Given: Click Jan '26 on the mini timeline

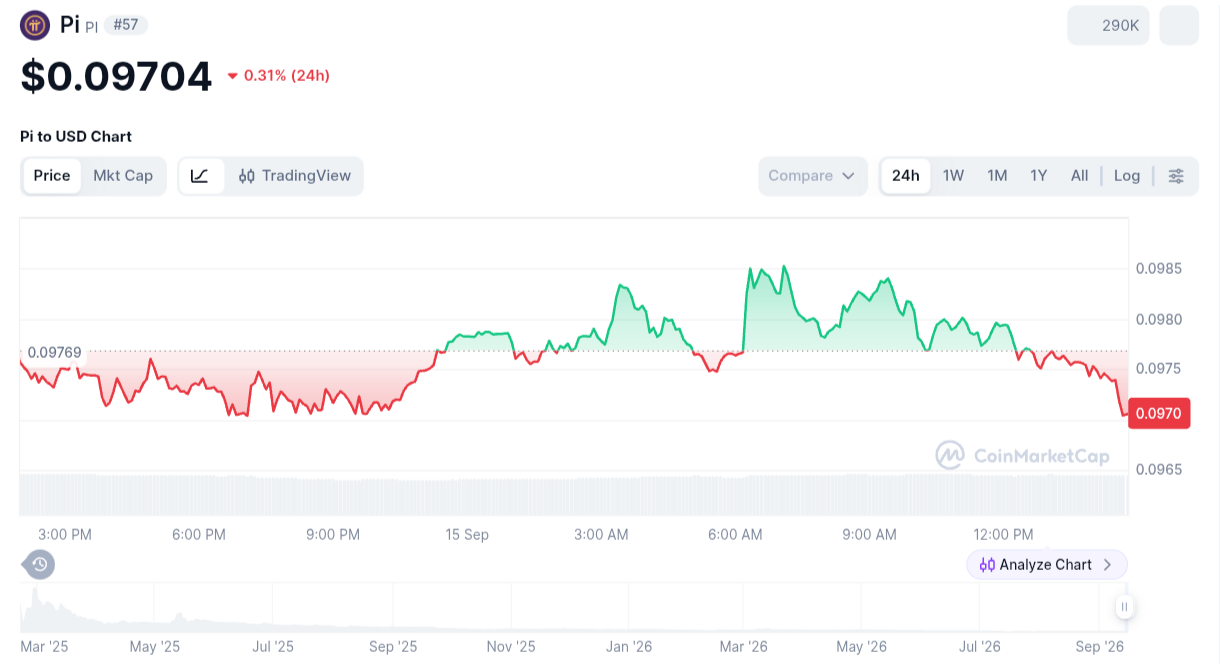Looking at the screenshot, I should pyautogui.click(x=629, y=647).
